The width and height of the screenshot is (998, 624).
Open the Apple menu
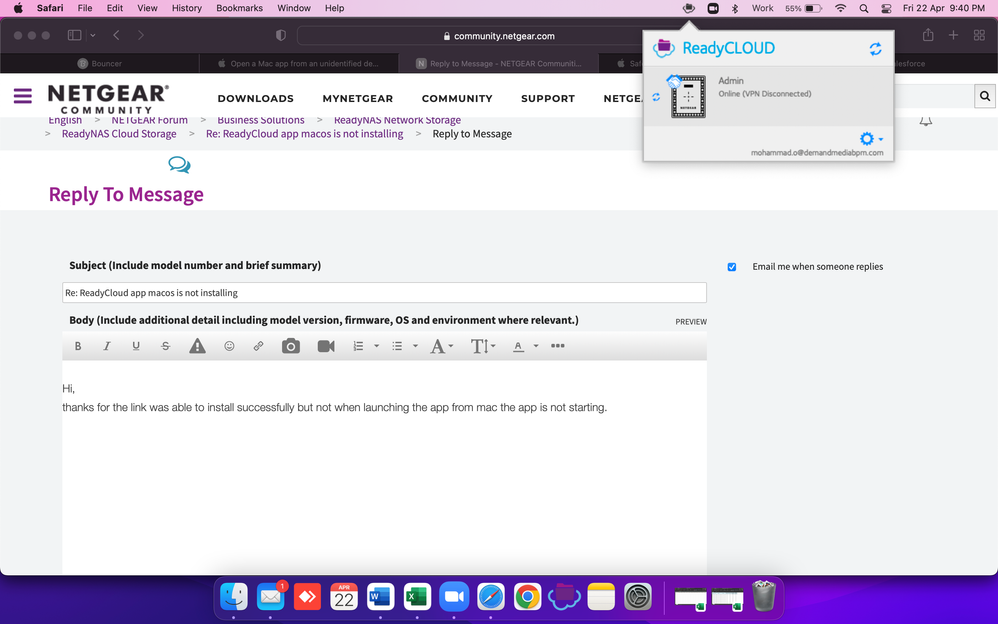(x=18, y=8)
